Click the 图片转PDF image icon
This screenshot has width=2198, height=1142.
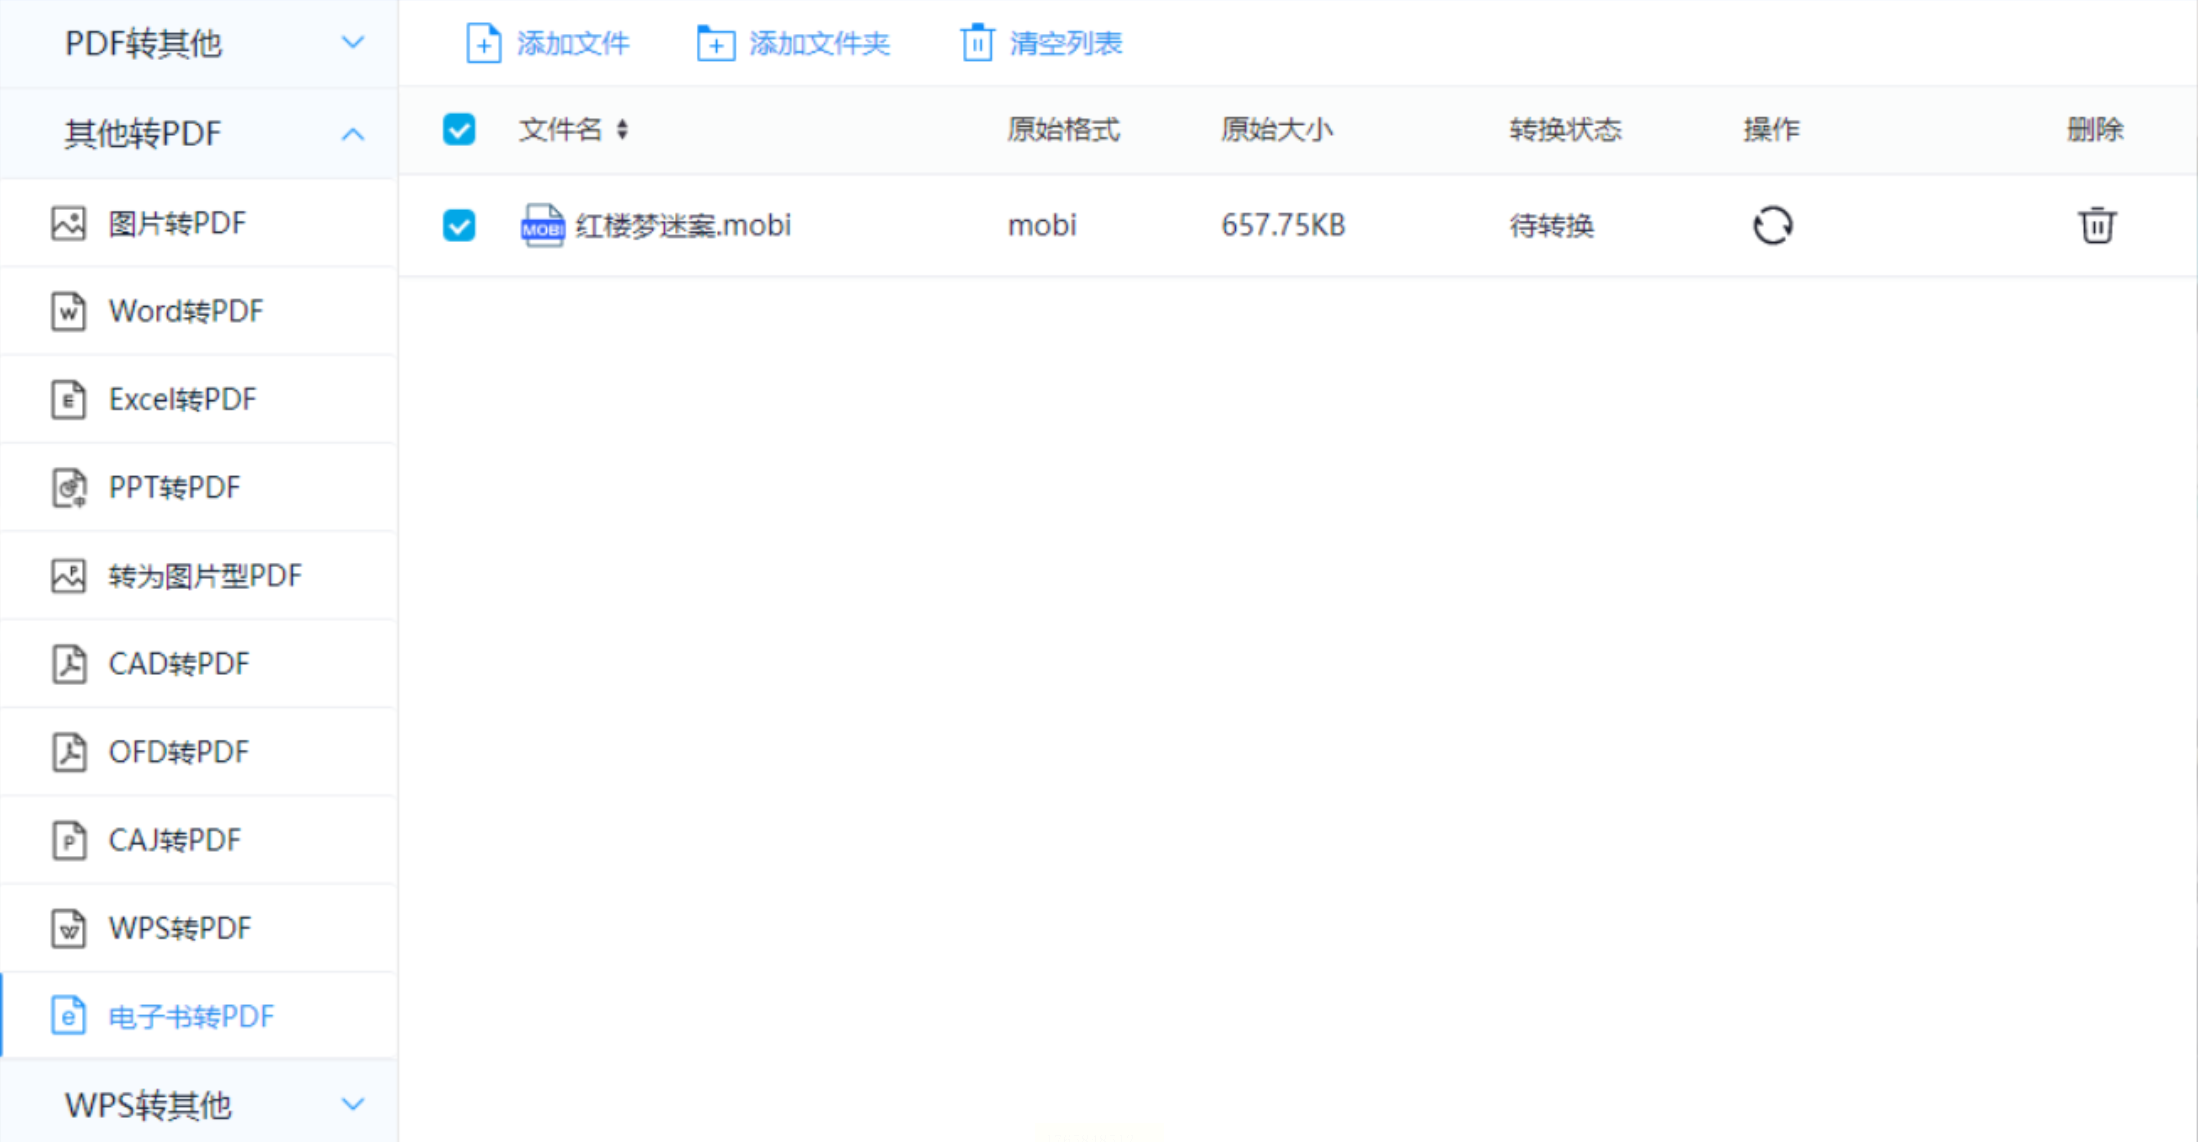pos(69,224)
